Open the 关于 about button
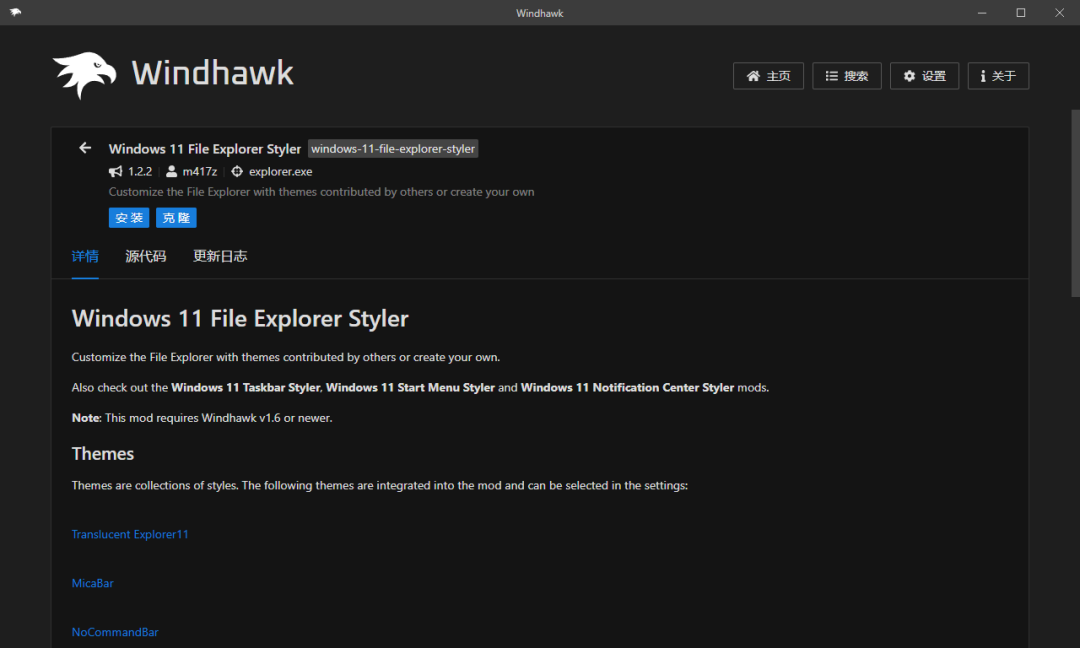 [x=998, y=76]
